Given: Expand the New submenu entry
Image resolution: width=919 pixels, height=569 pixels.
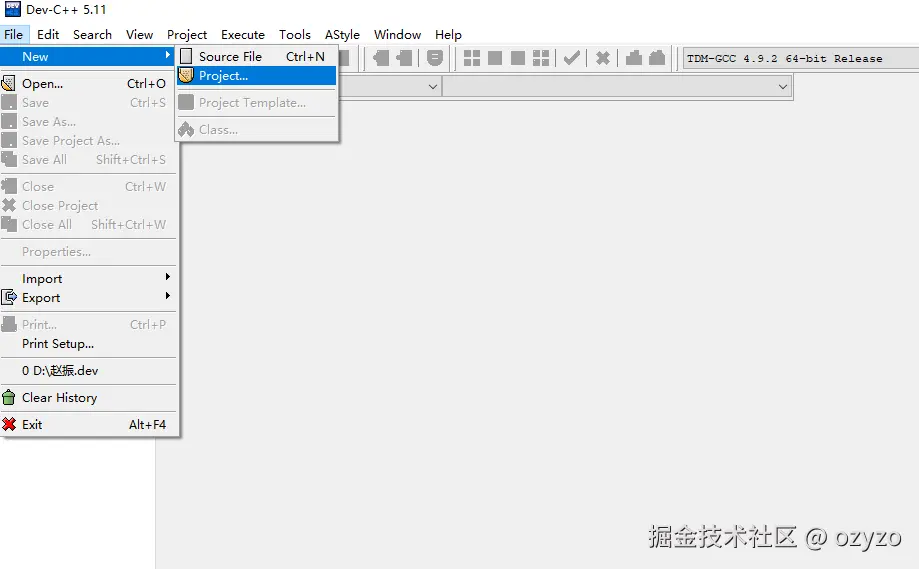Looking at the screenshot, I should click(88, 57).
